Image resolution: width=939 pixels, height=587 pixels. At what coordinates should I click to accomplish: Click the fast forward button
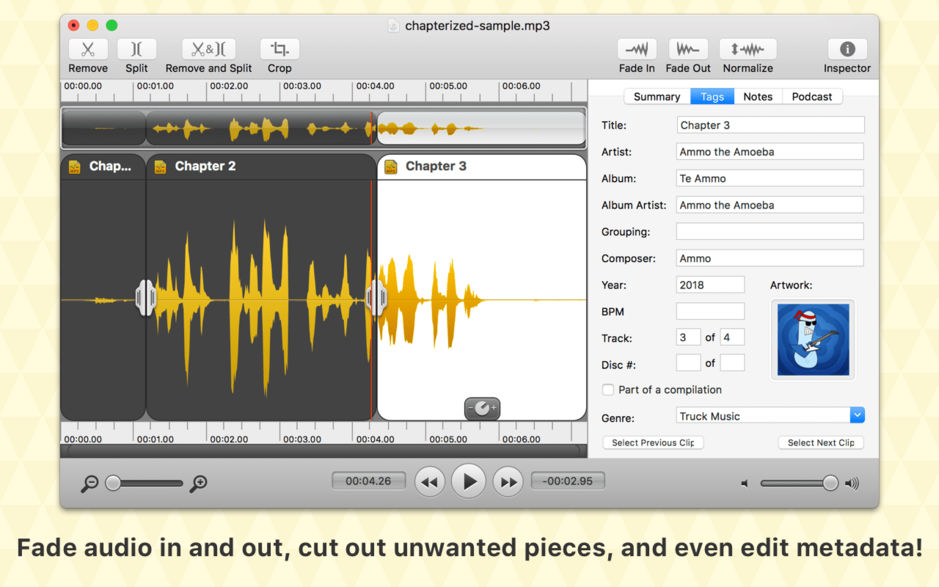click(508, 482)
